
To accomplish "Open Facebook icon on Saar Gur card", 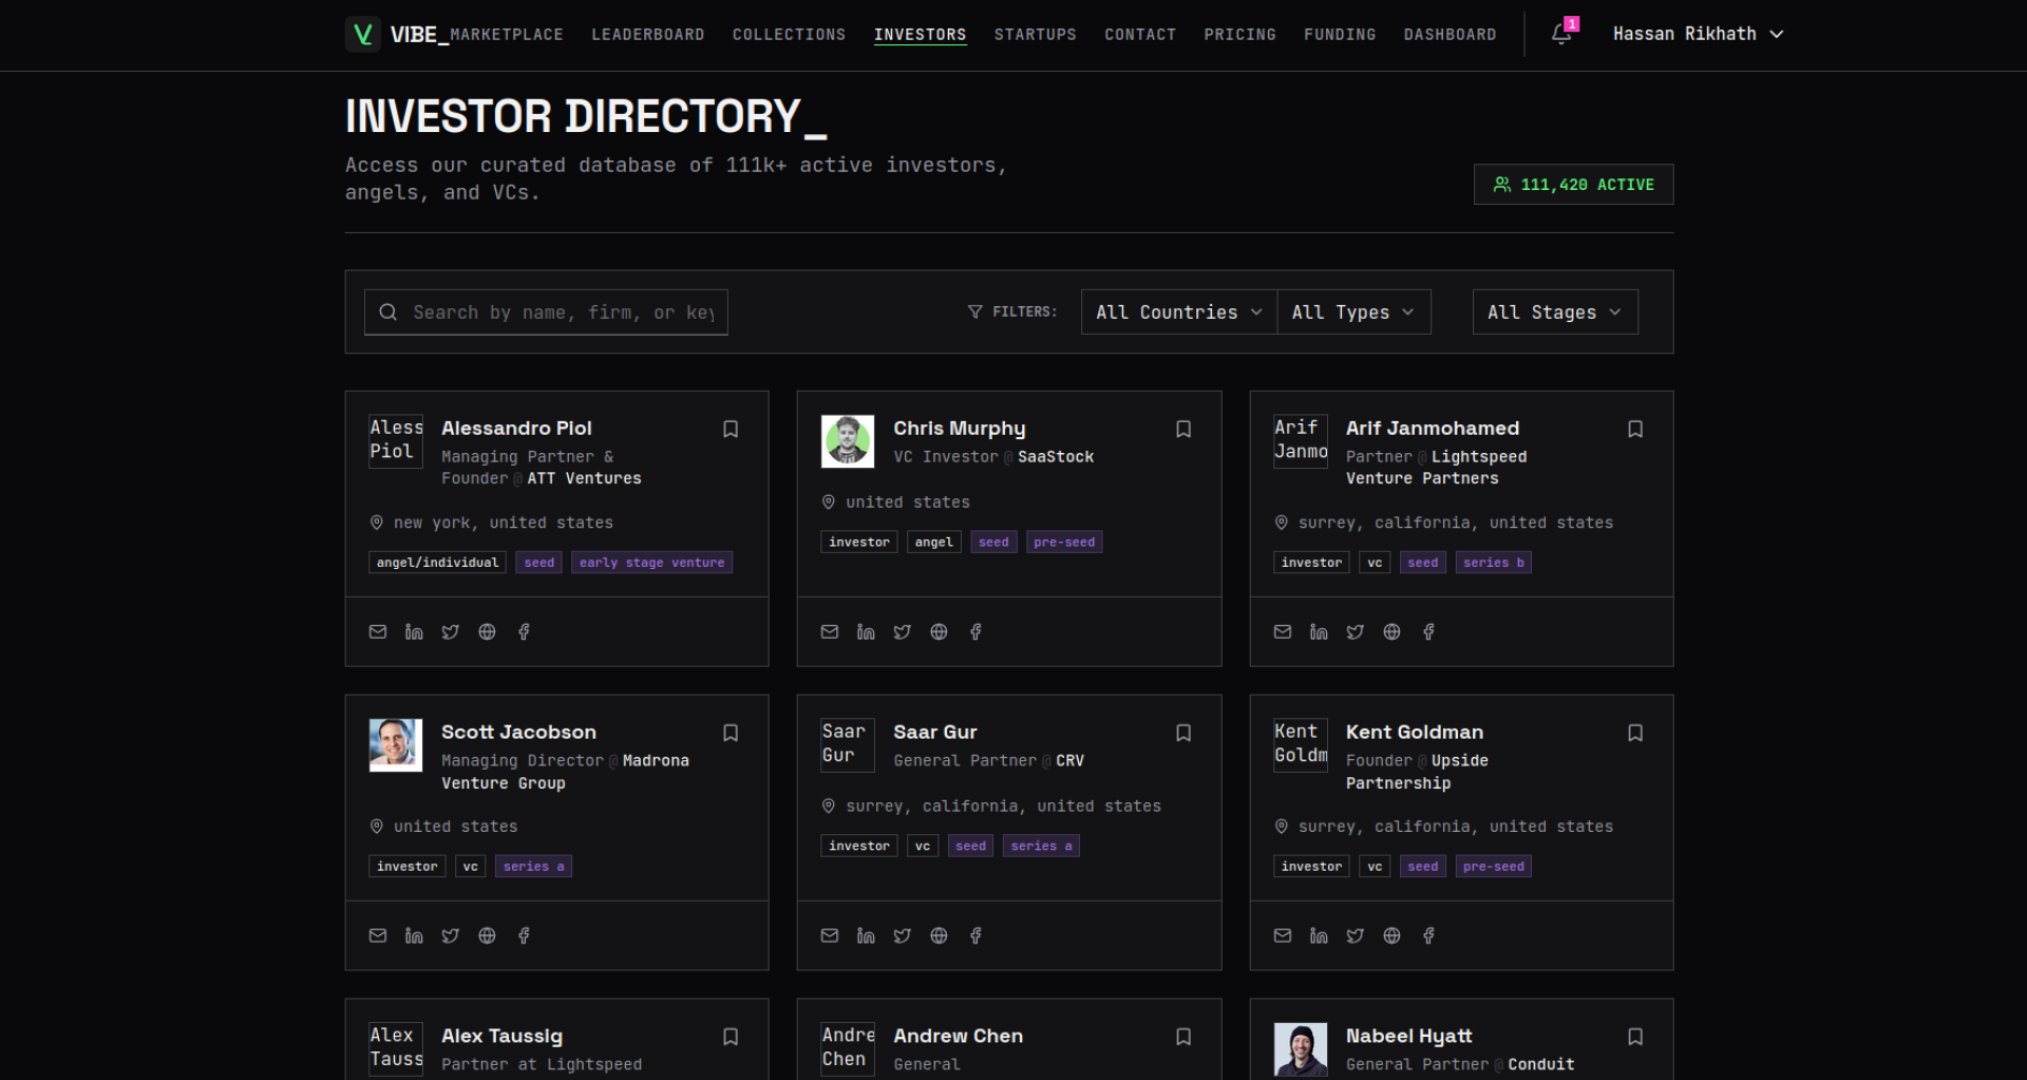I will [976, 936].
